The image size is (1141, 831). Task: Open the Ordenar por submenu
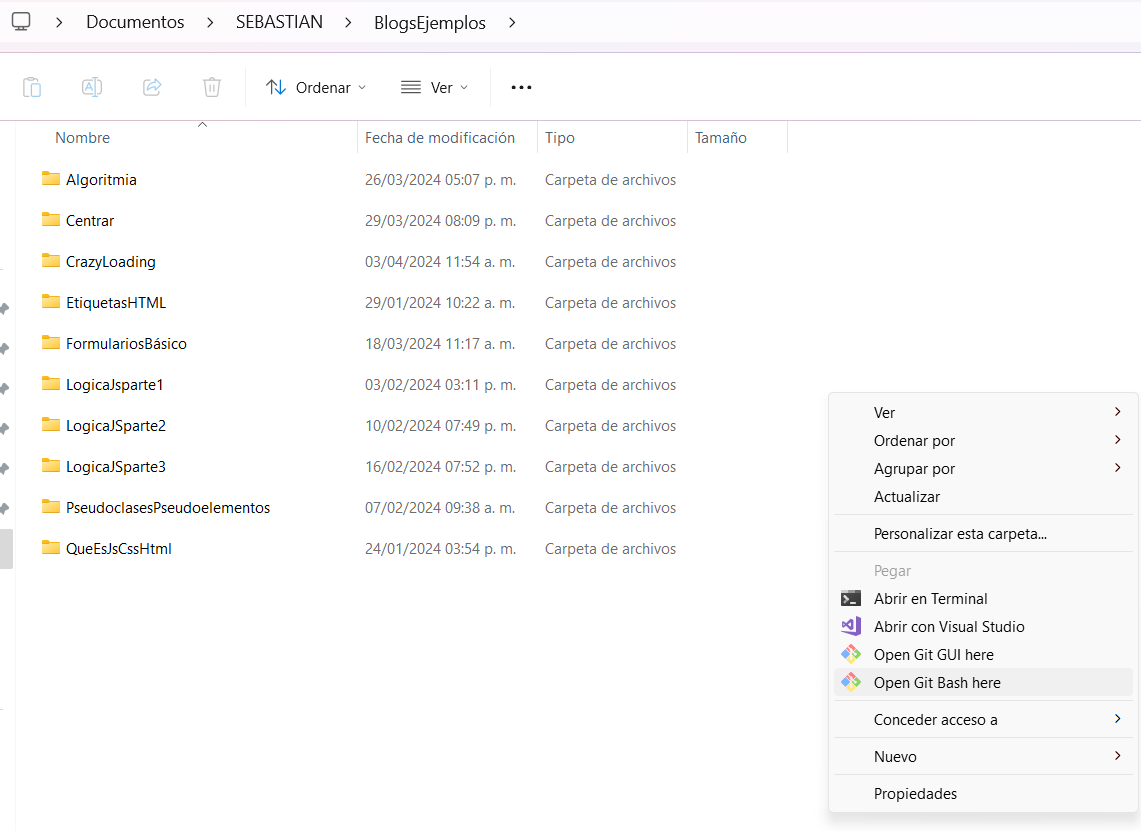[983, 440]
